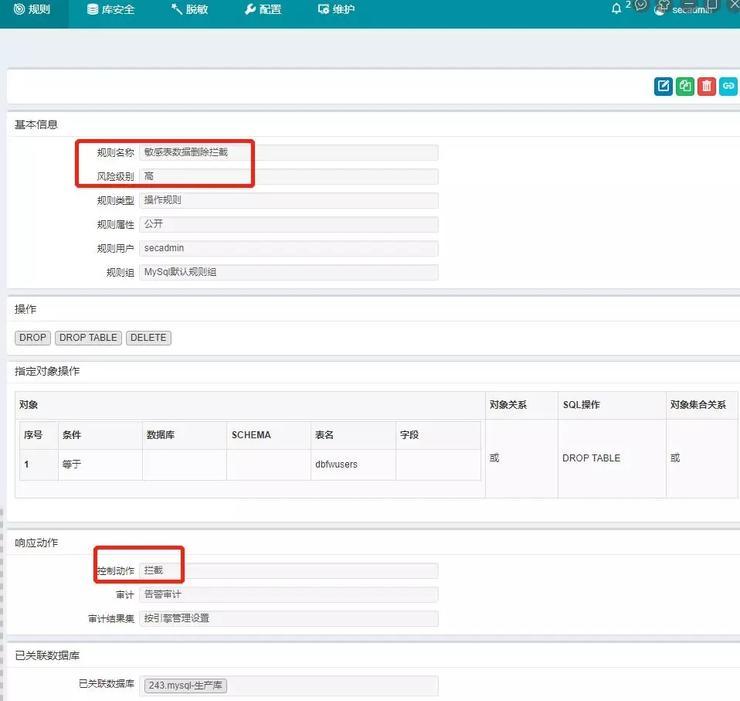740x701 pixels.
Task: Click the green copy rule icon
Action: click(x=685, y=86)
